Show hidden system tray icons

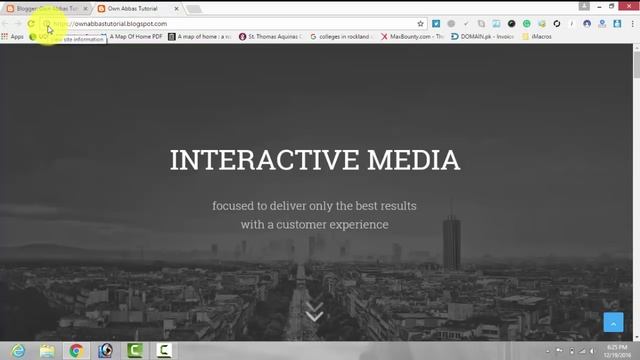tap(548, 351)
